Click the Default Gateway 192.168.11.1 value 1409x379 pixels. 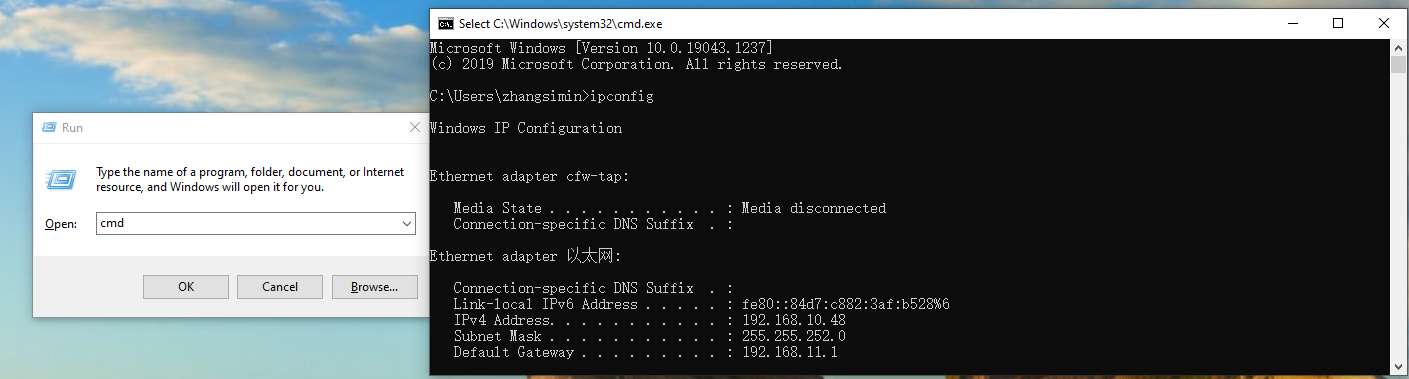(789, 352)
